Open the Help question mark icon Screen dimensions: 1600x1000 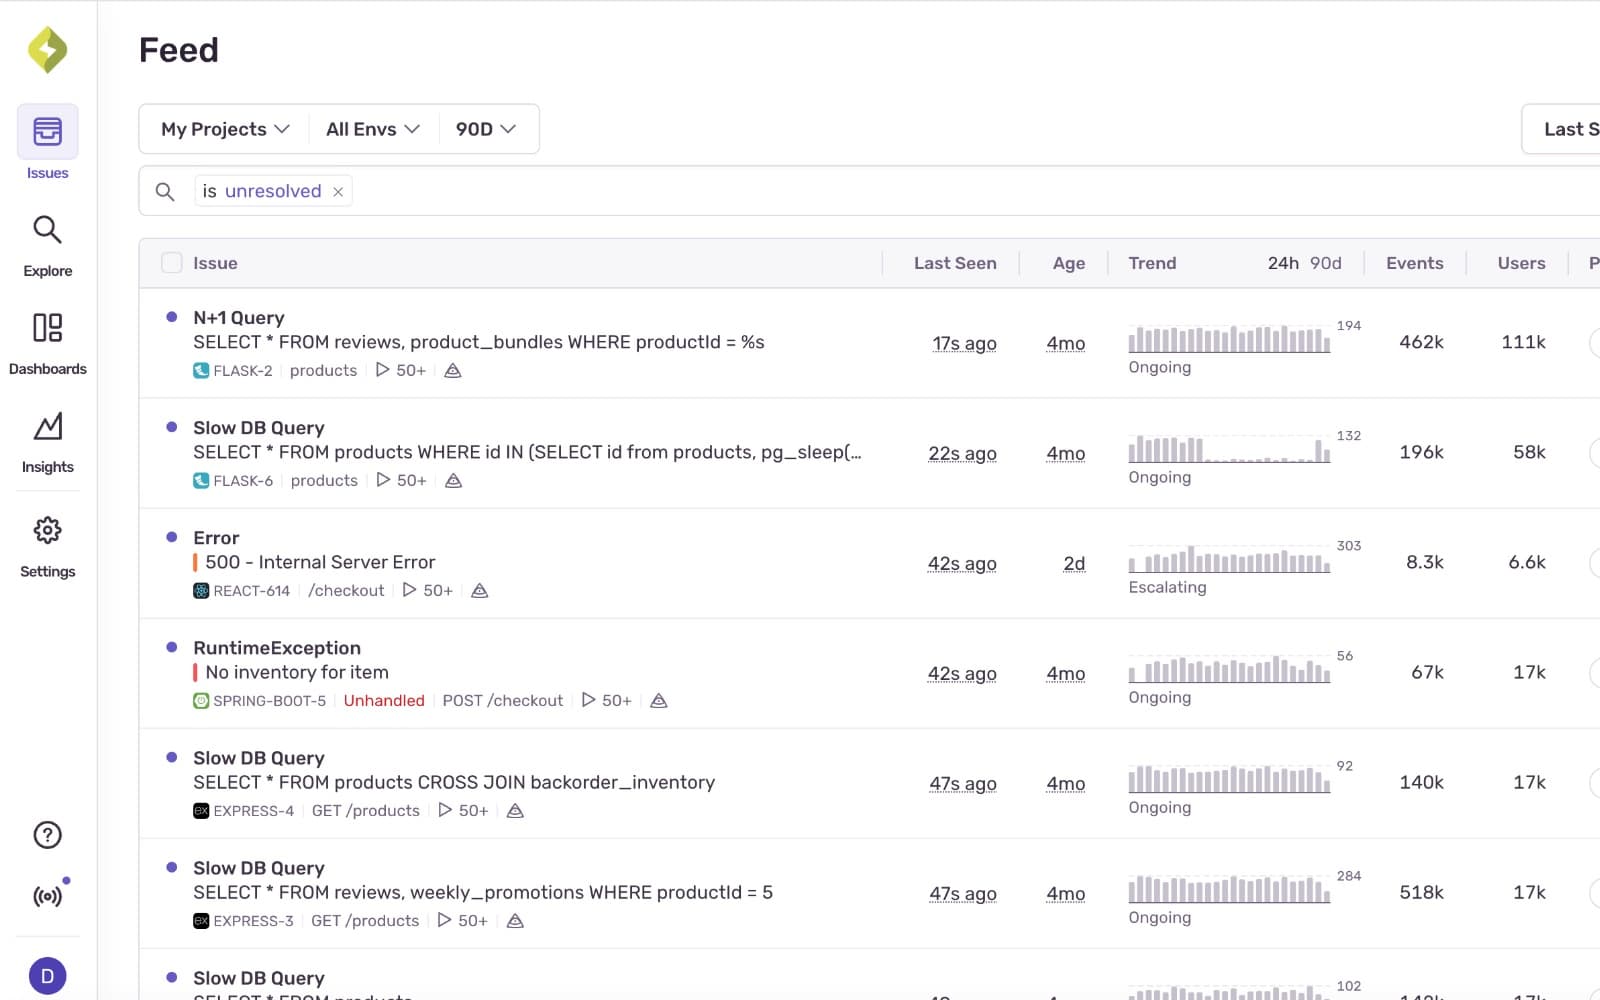pyautogui.click(x=47, y=835)
